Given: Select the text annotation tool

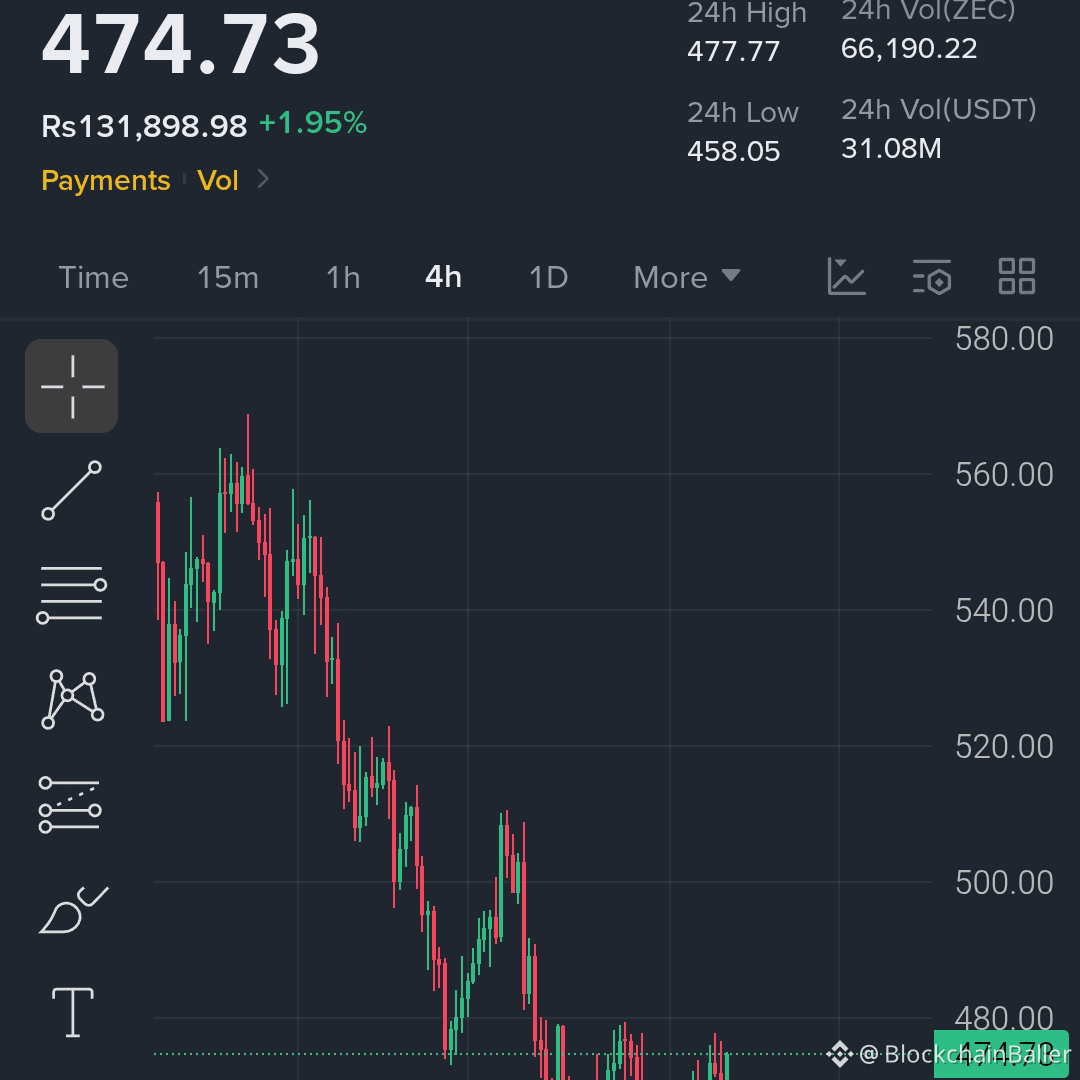Looking at the screenshot, I should point(73,1012).
